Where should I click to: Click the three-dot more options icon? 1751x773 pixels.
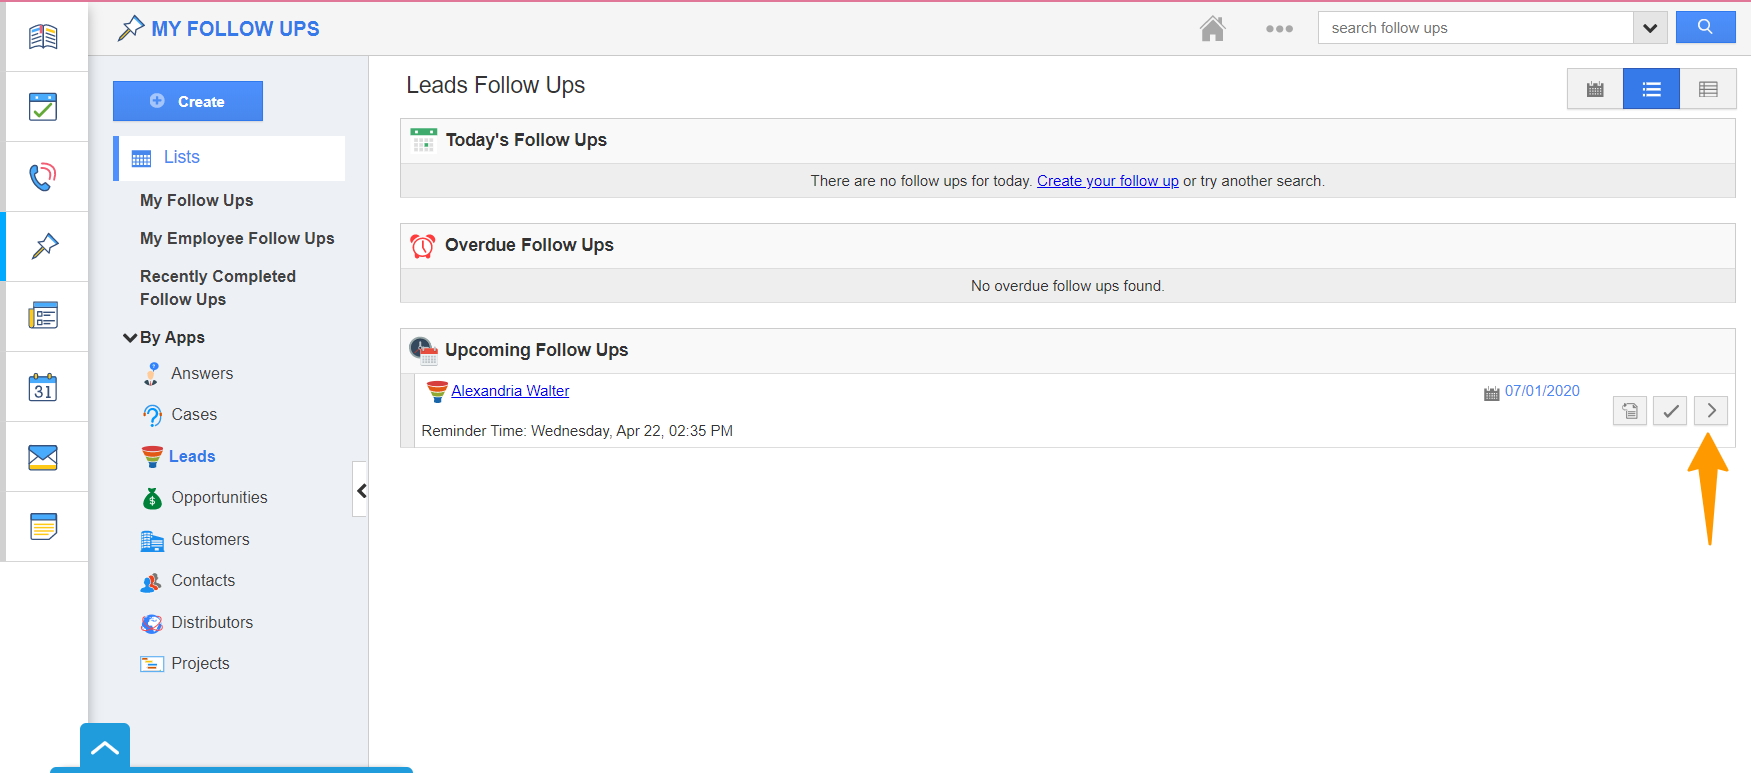click(x=1279, y=29)
